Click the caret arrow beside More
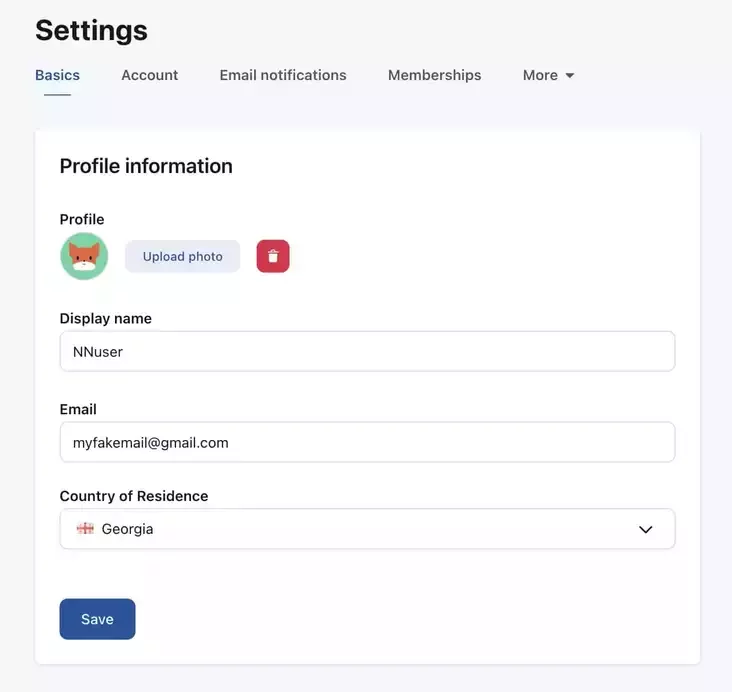The image size is (732, 692). 570,76
